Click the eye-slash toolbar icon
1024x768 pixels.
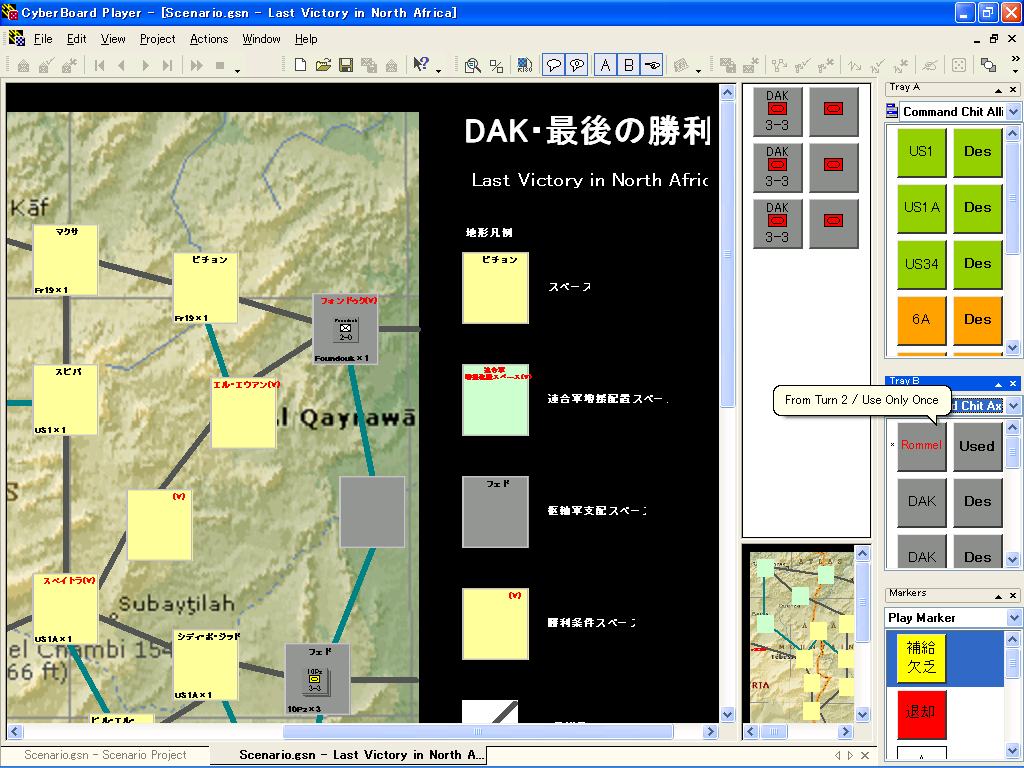point(930,65)
